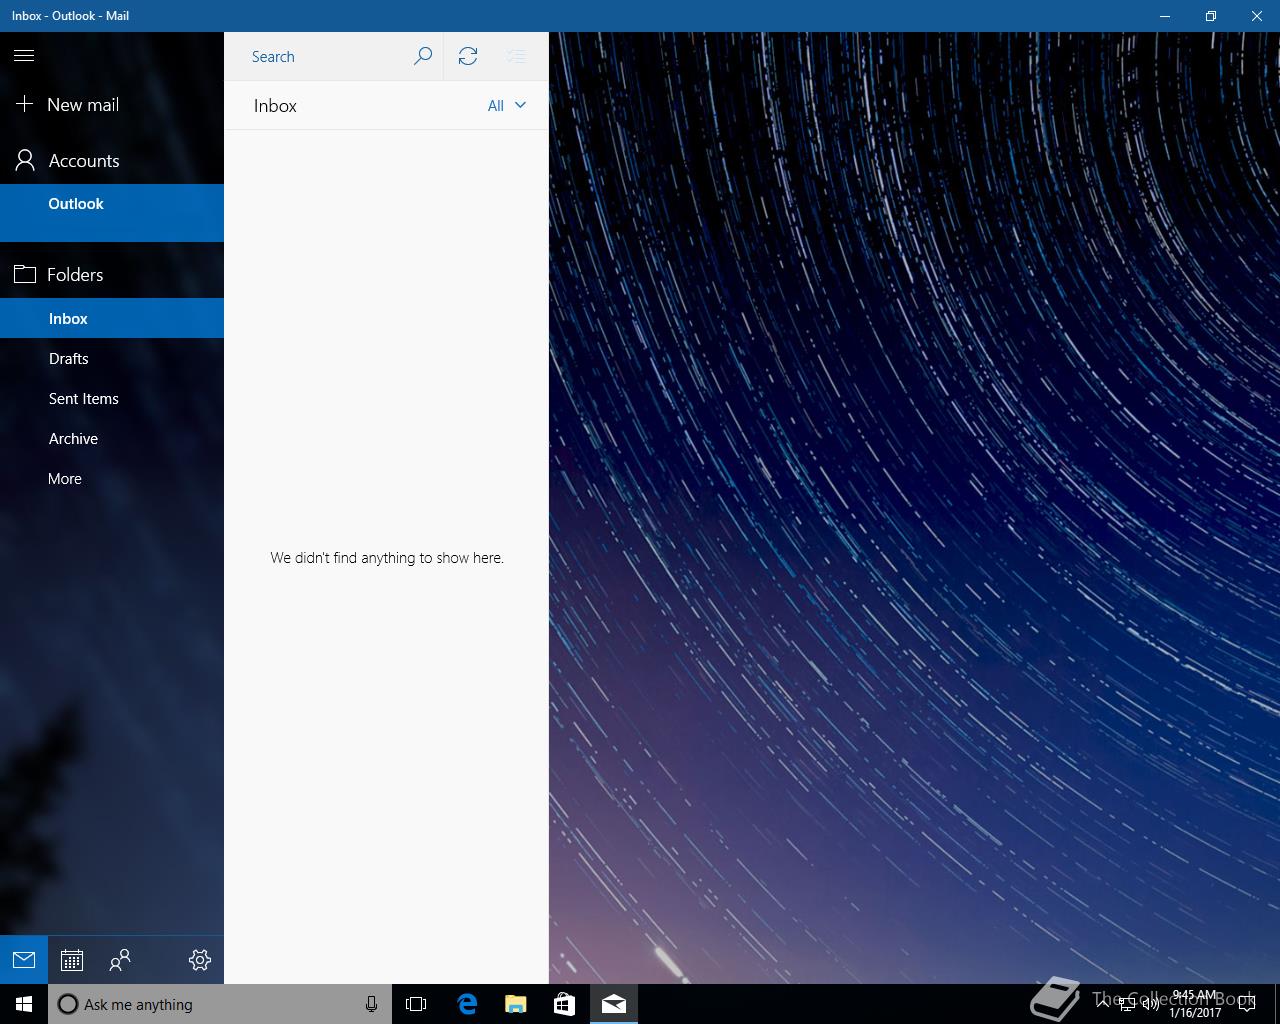Open Action Center notifications icon

(x=1247, y=1004)
